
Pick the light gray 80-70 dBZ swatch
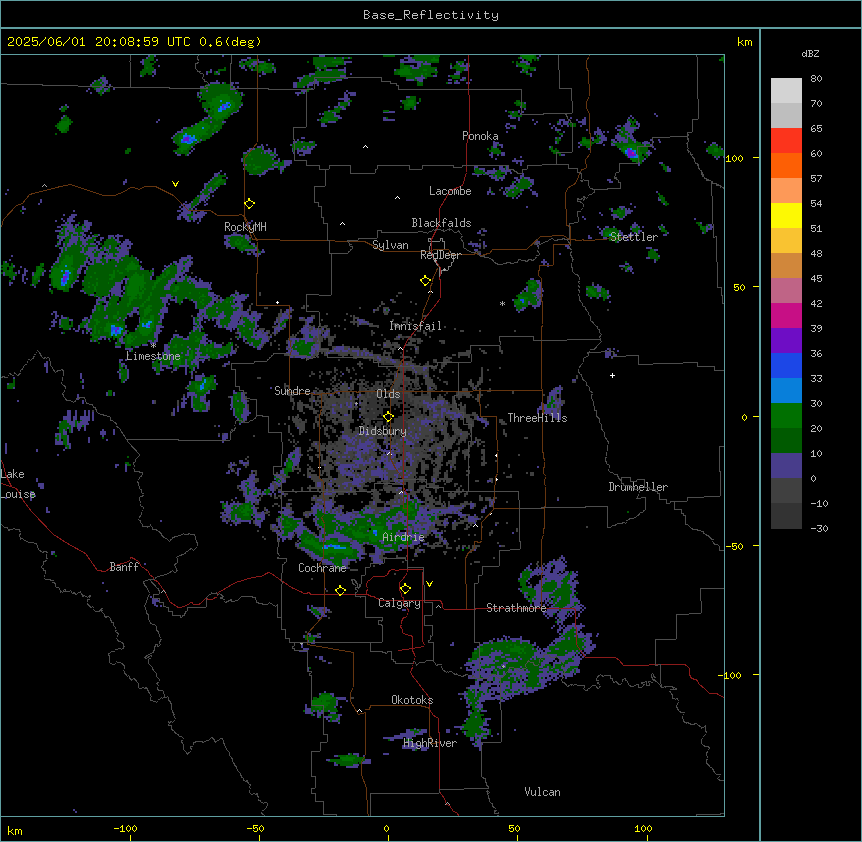point(786,91)
